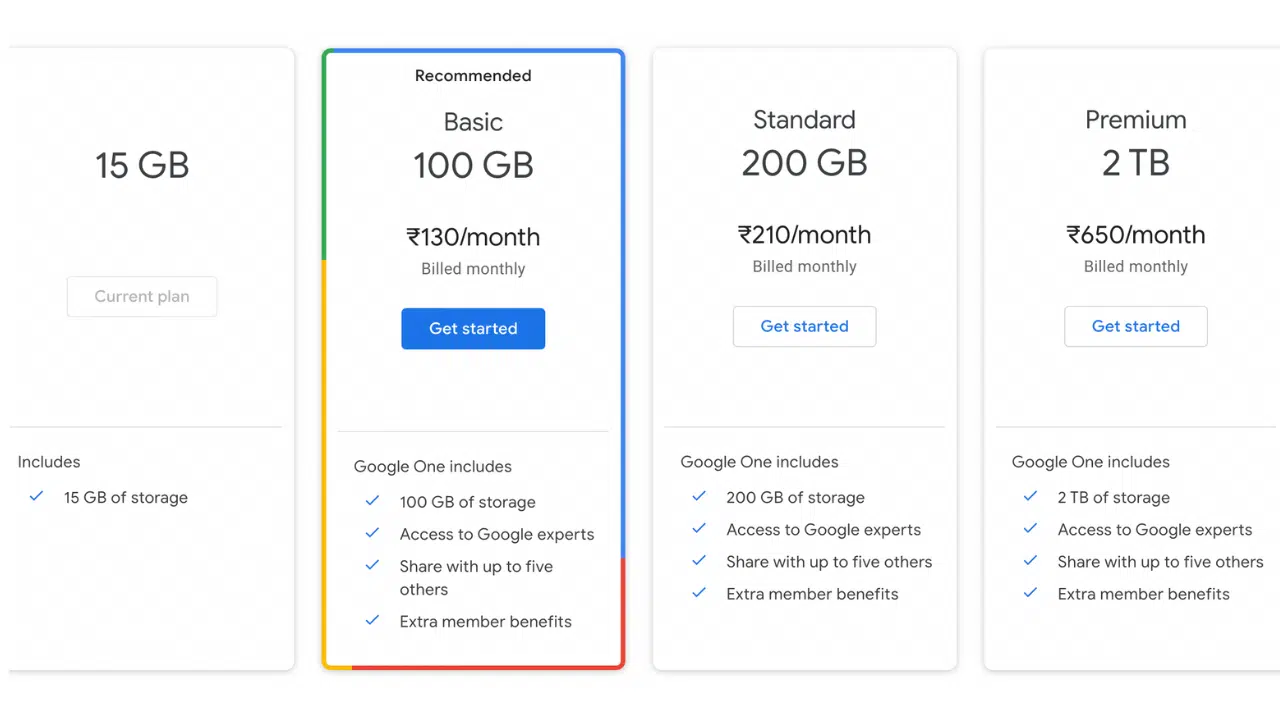Click Get started for the Basic plan
The width and height of the screenshot is (1280, 720).
click(x=473, y=328)
